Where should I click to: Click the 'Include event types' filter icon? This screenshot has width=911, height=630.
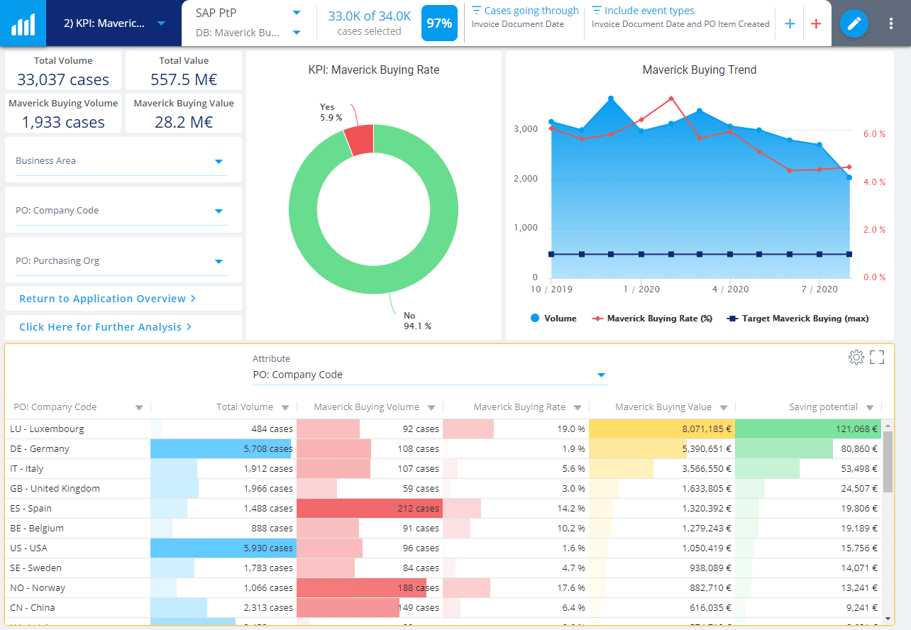pos(596,10)
